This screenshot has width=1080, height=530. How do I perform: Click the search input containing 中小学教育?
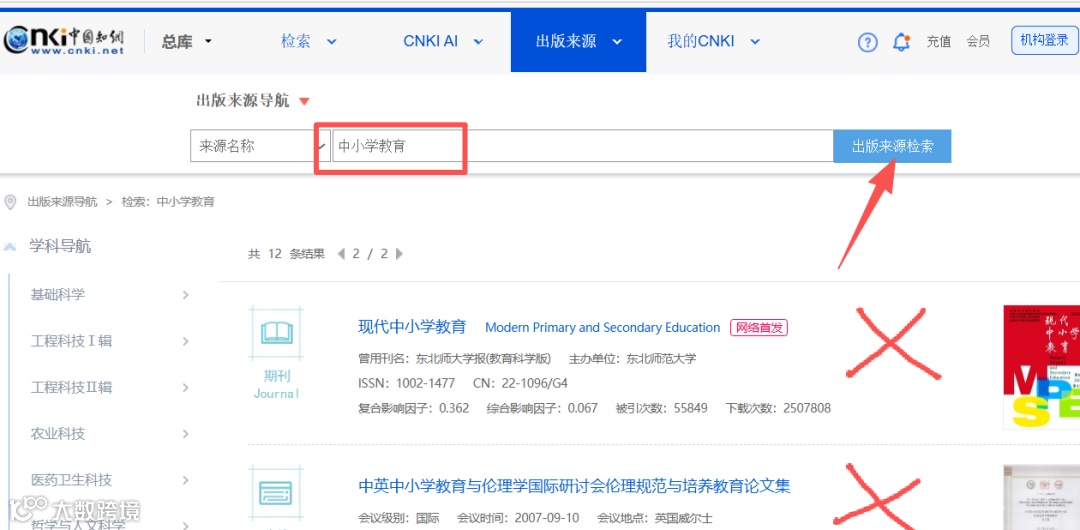583,146
